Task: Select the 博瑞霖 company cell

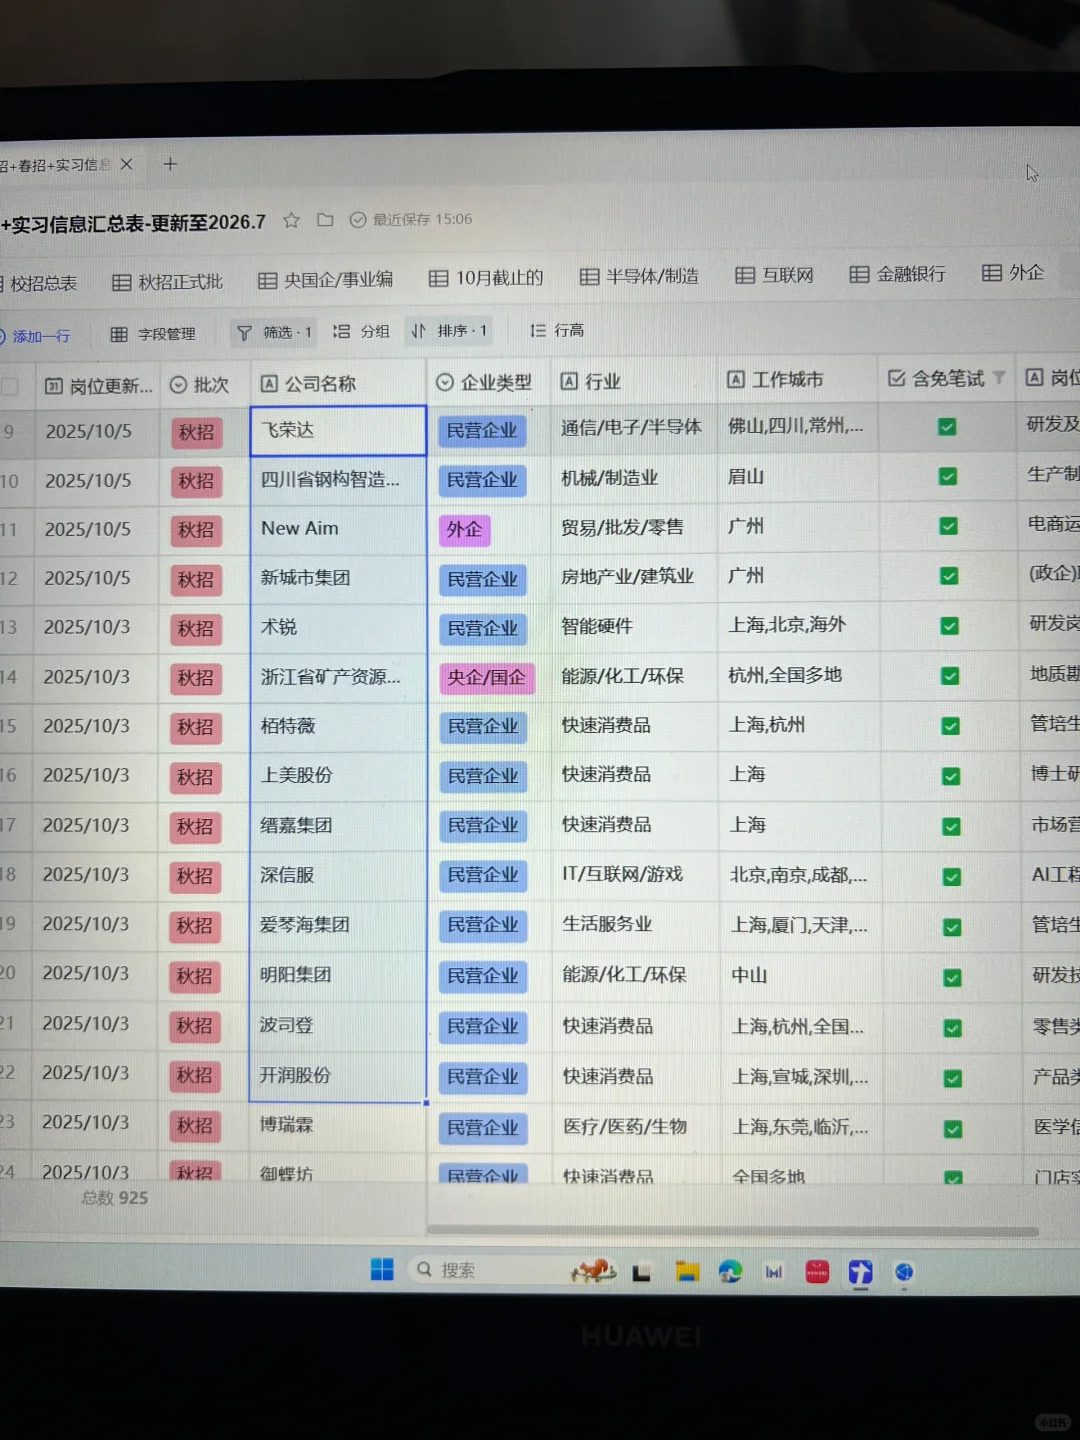Action: coord(337,1126)
